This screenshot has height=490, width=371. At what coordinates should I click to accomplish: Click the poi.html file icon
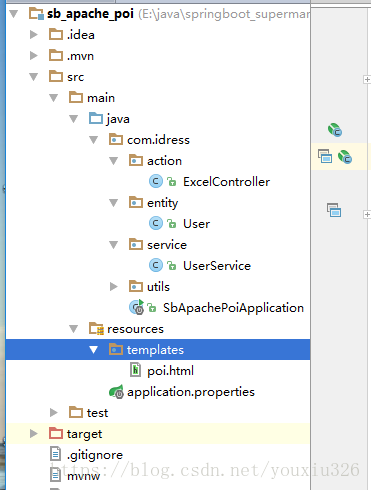(135, 370)
